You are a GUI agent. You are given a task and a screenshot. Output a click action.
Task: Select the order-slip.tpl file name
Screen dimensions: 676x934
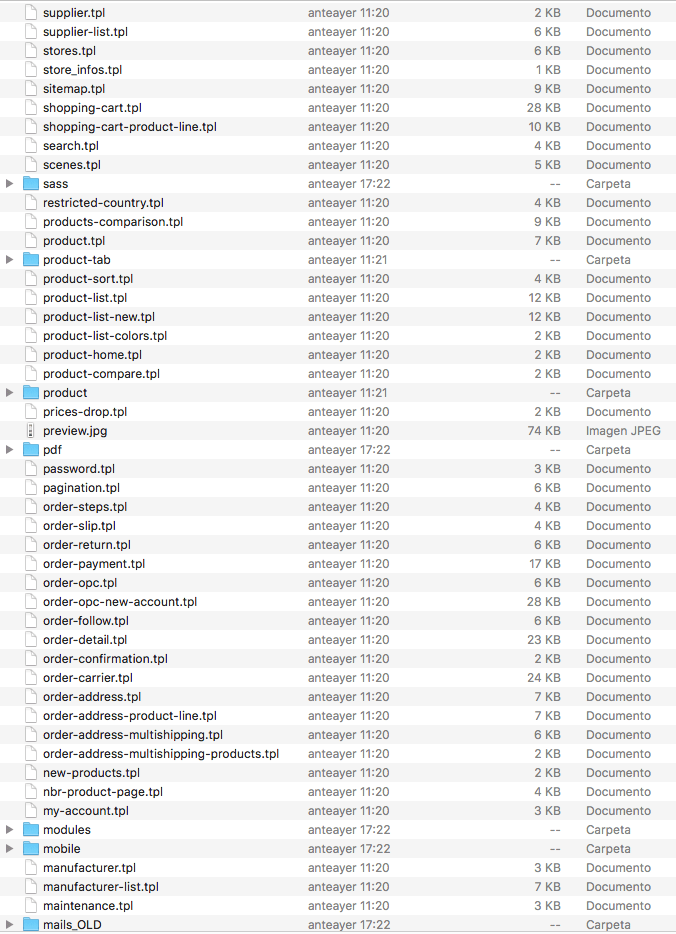[x=79, y=526]
